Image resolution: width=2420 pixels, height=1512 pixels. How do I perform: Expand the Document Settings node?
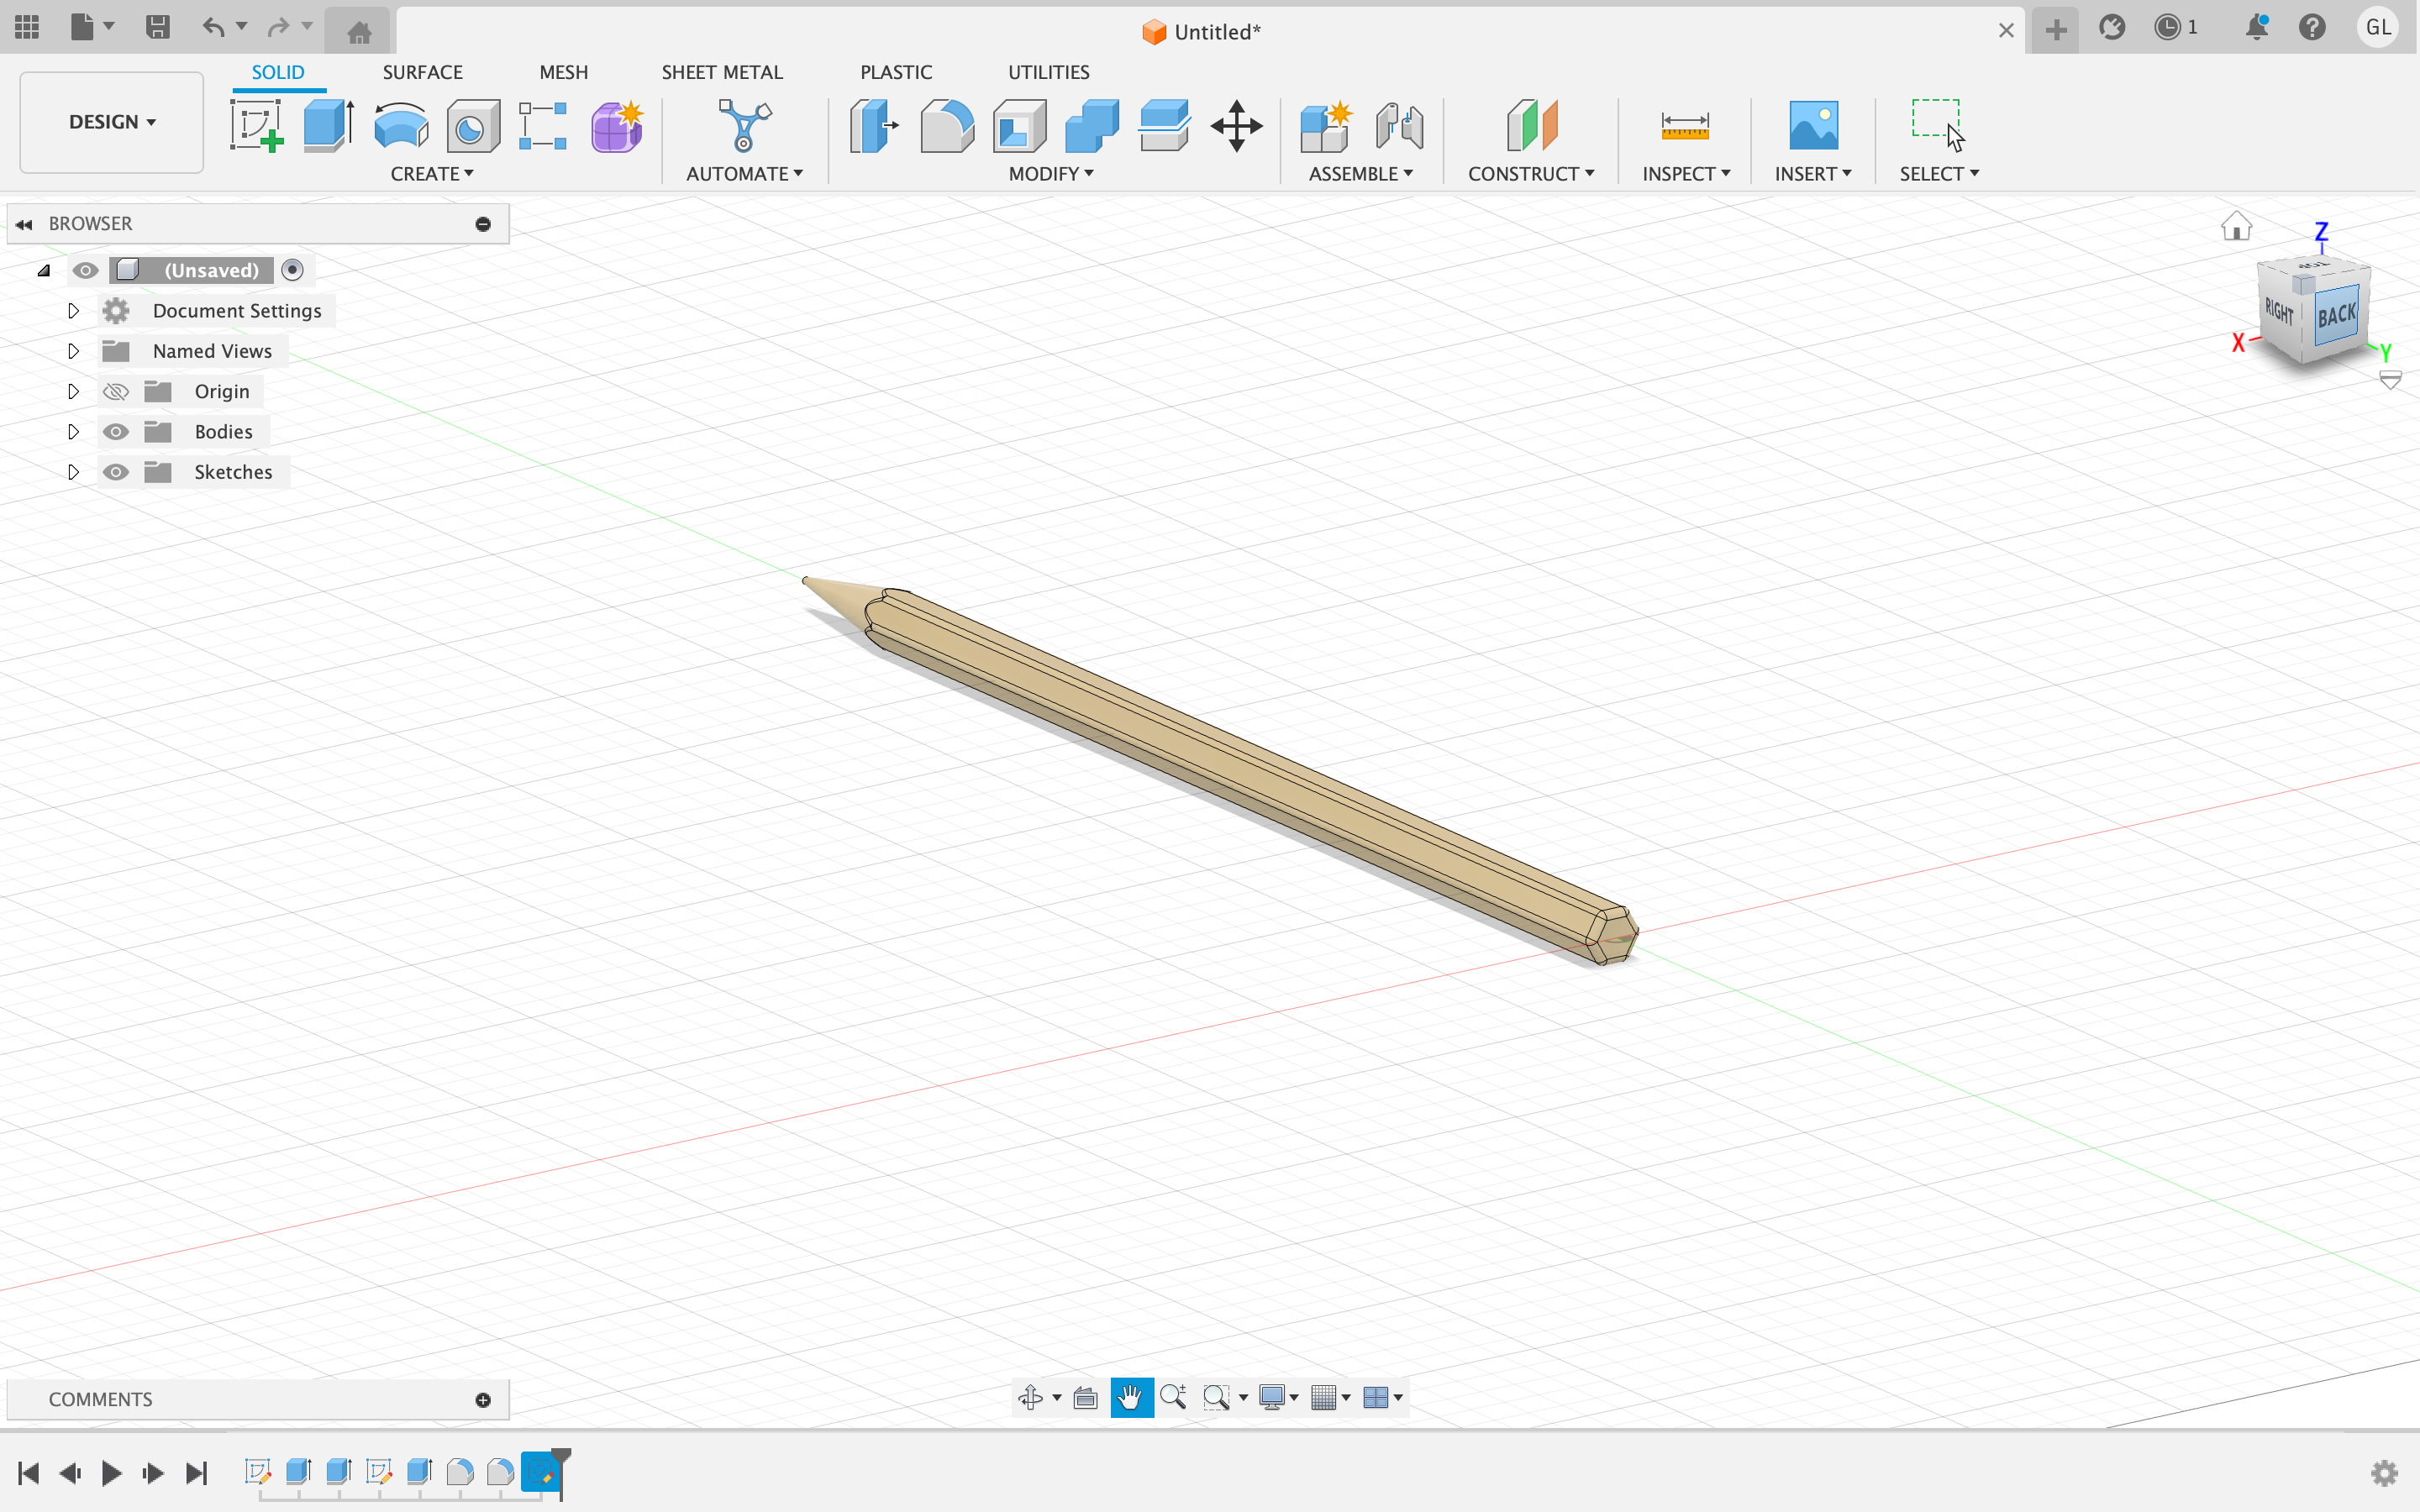(x=73, y=311)
